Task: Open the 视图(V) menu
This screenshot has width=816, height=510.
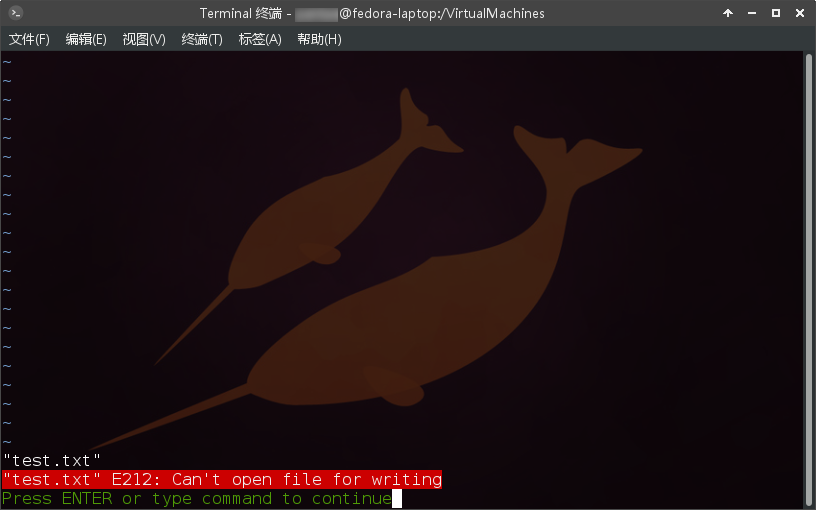Action: click(x=144, y=39)
